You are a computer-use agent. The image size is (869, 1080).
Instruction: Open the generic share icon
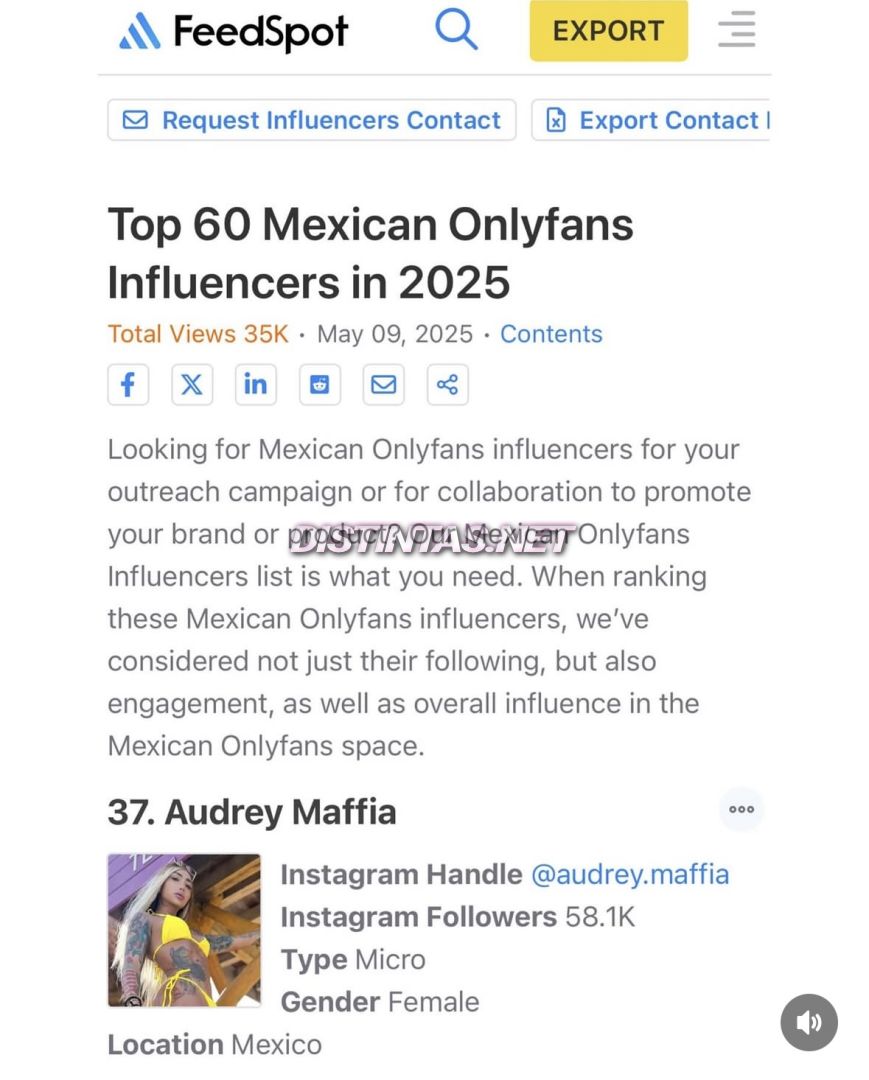click(x=448, y=384)
